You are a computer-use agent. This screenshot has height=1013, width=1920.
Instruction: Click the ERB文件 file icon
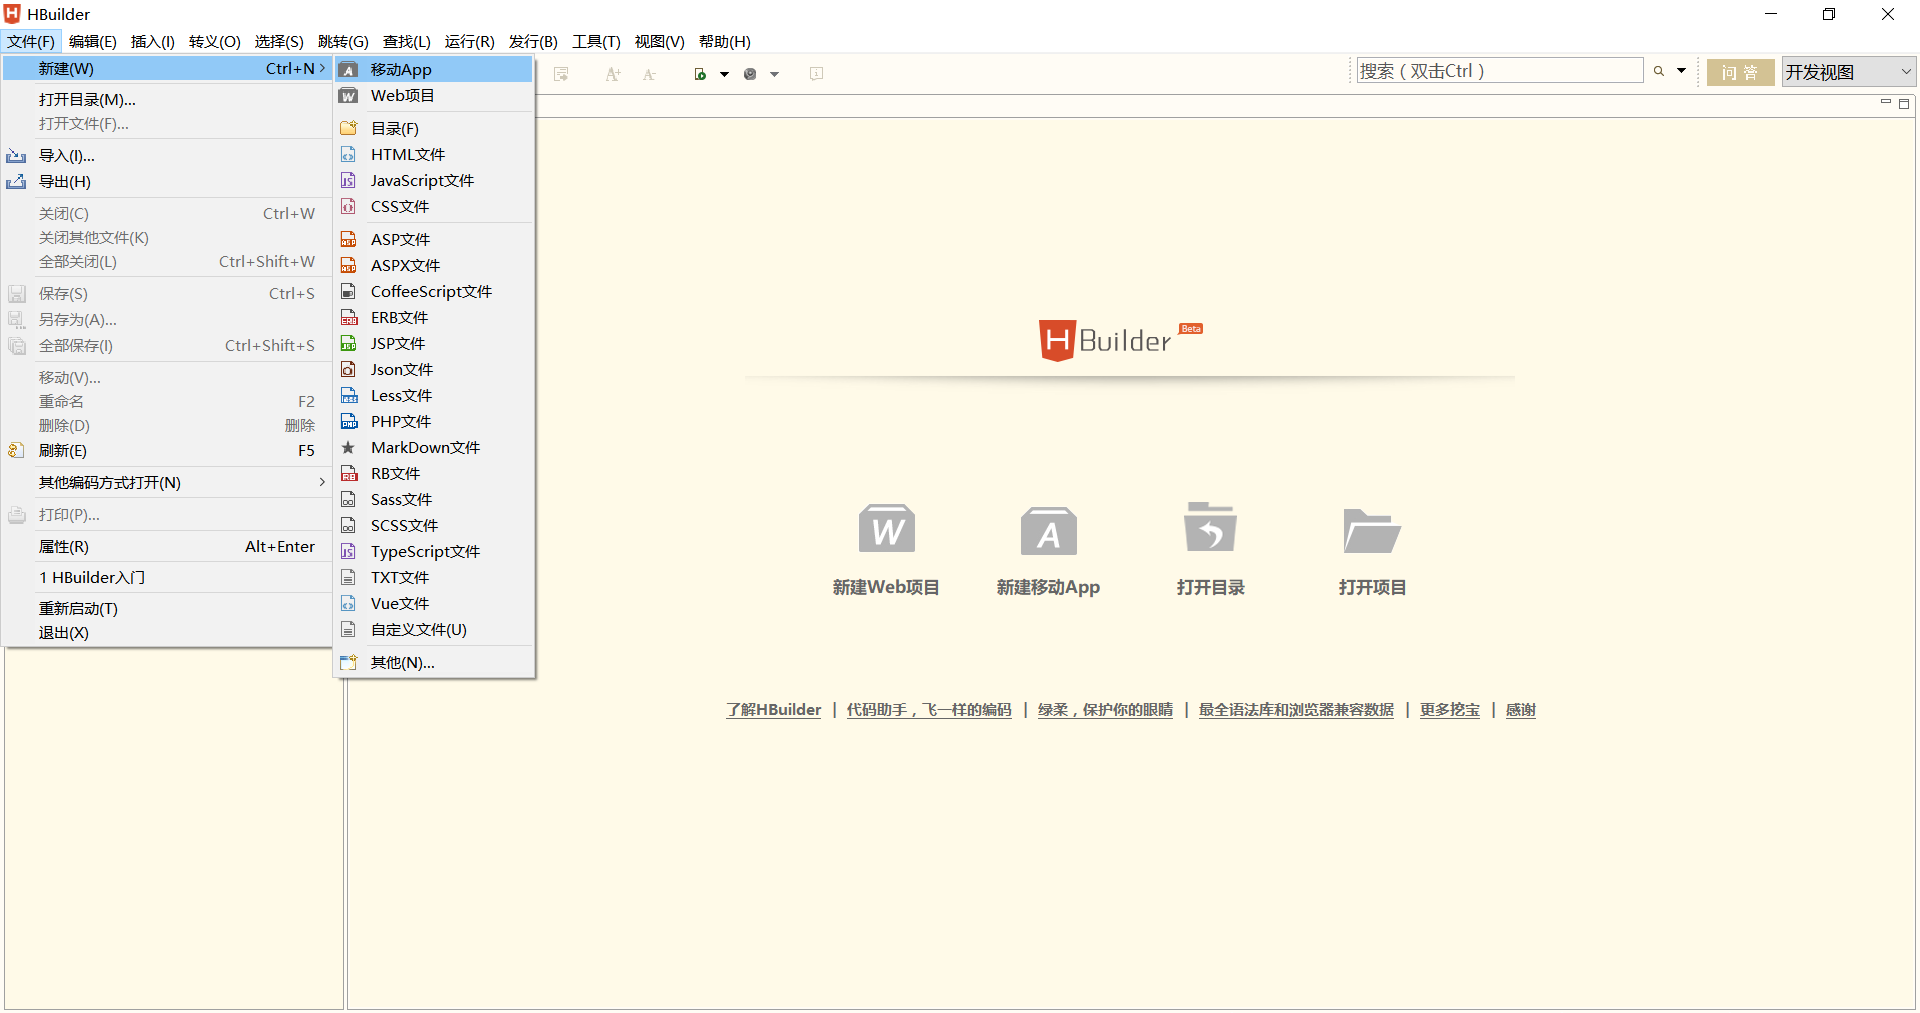(348, 317)
